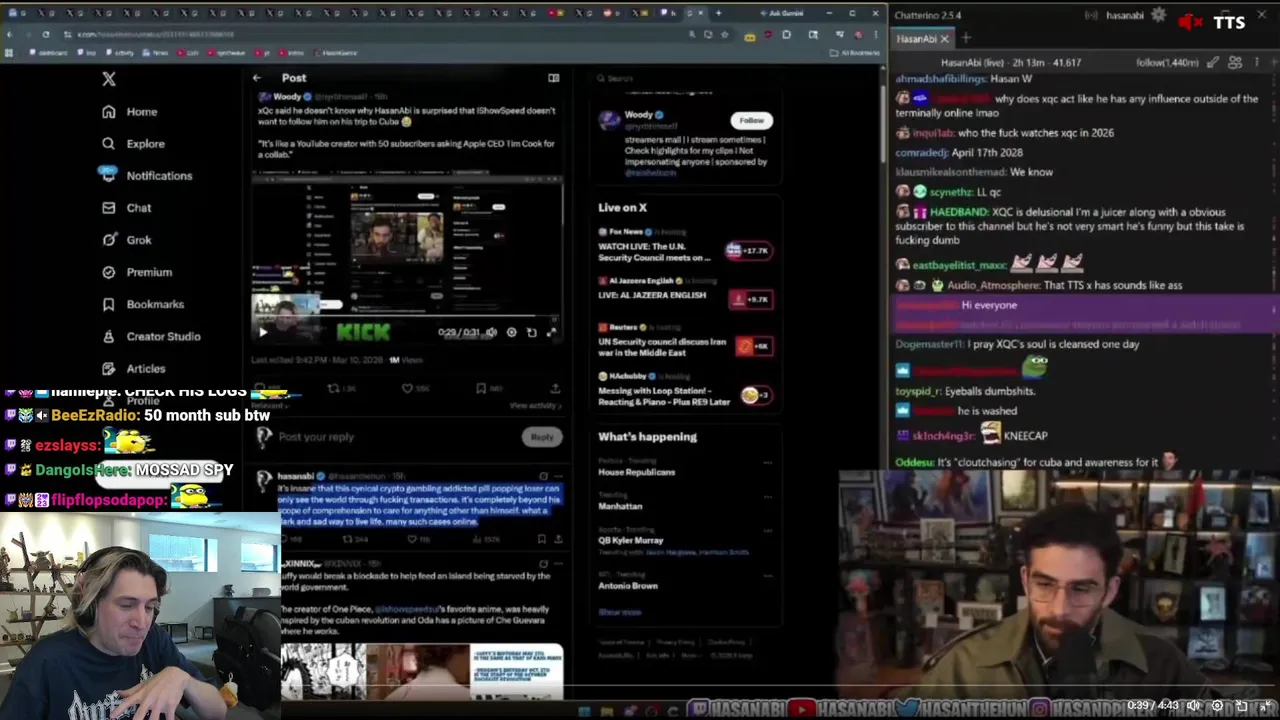Open more options for House Republicans trend
Viewport: 1280px width, 720px height.
[x=768, y=463]
